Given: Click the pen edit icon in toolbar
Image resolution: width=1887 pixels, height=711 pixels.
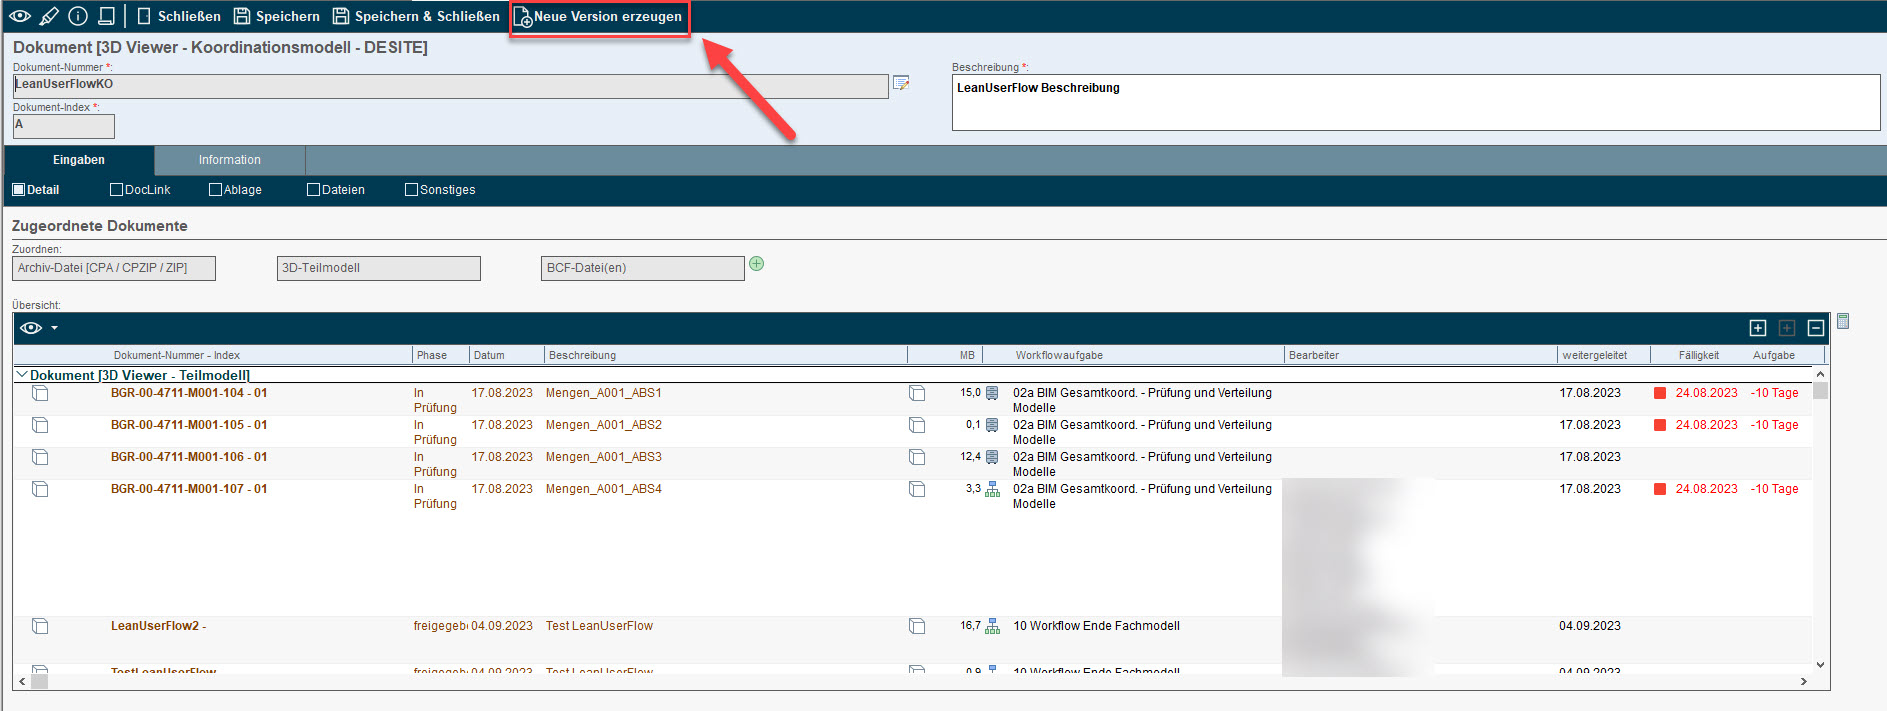Looking at the screenshot, I should 49,16.
